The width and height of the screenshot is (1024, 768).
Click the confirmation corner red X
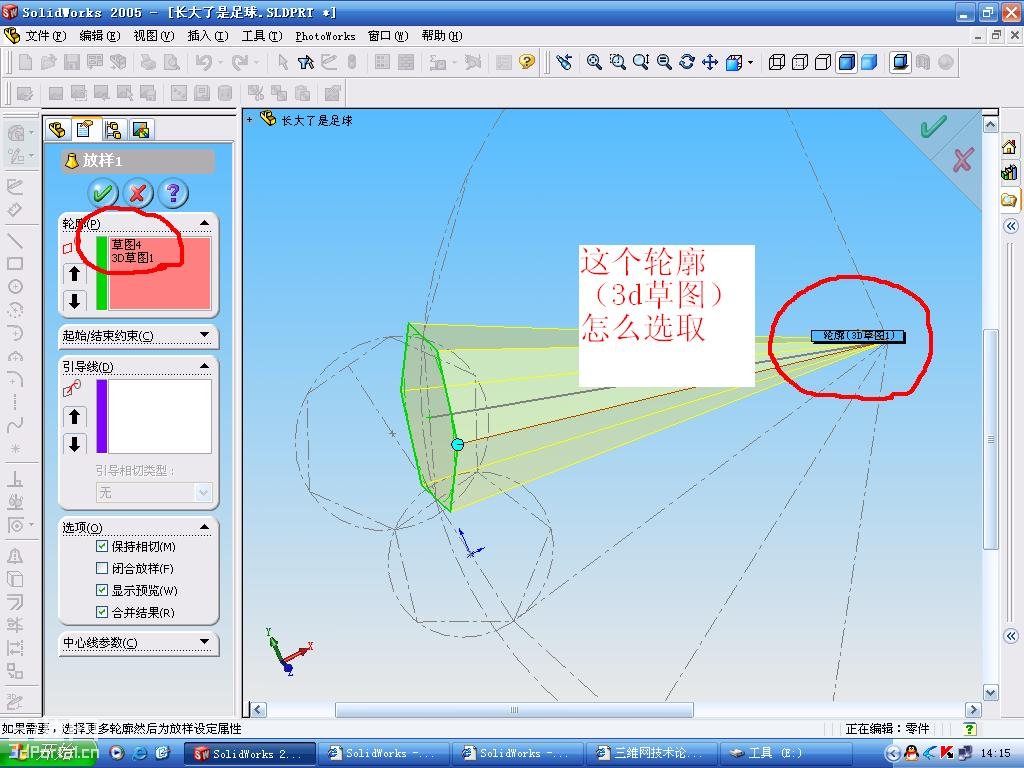(963, 159)
